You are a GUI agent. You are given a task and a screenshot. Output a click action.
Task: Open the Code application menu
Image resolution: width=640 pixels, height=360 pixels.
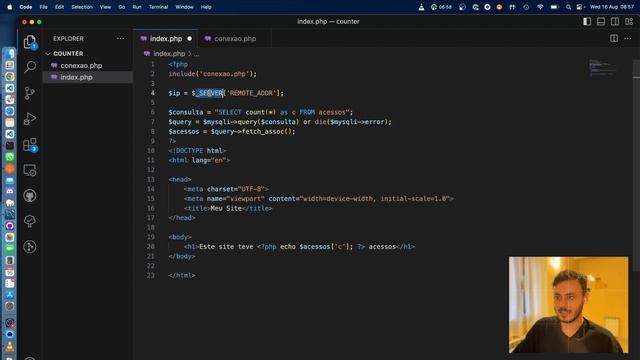[26, 7]
